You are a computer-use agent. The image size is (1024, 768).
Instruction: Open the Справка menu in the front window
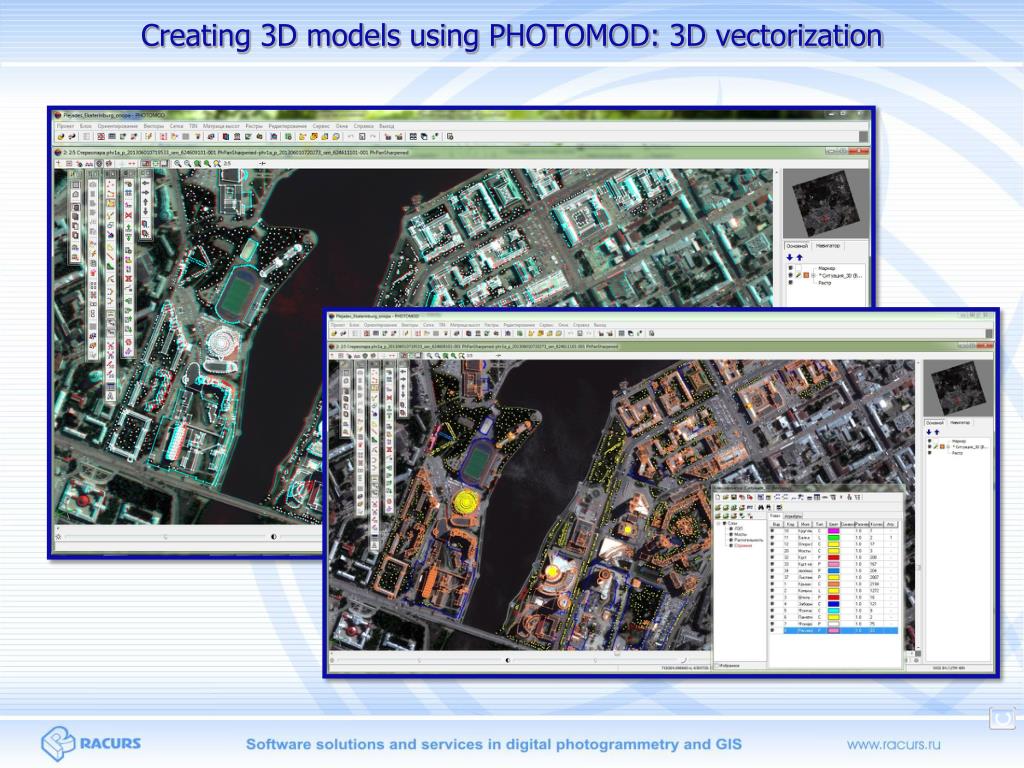click(x=581, y=325)
